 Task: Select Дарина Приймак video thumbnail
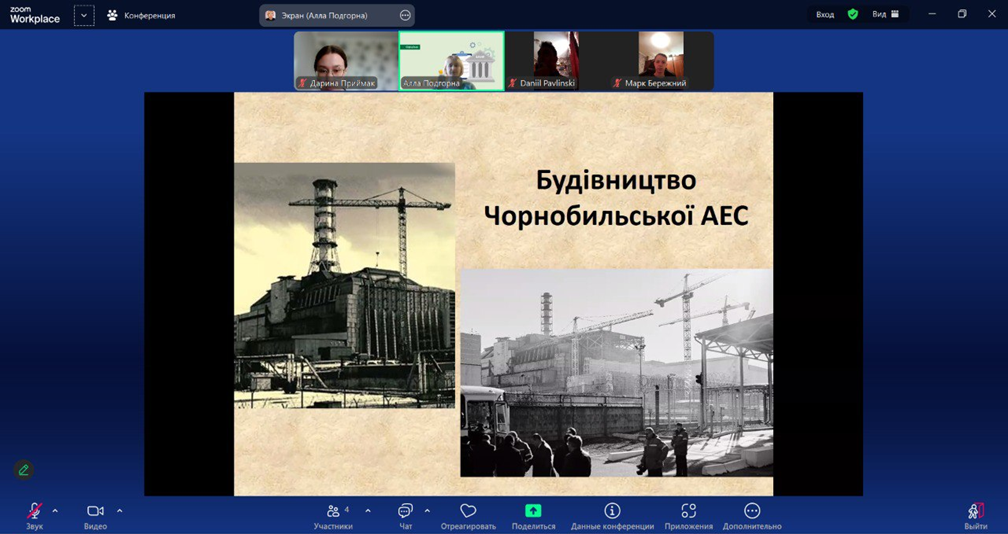coord(346,60)
